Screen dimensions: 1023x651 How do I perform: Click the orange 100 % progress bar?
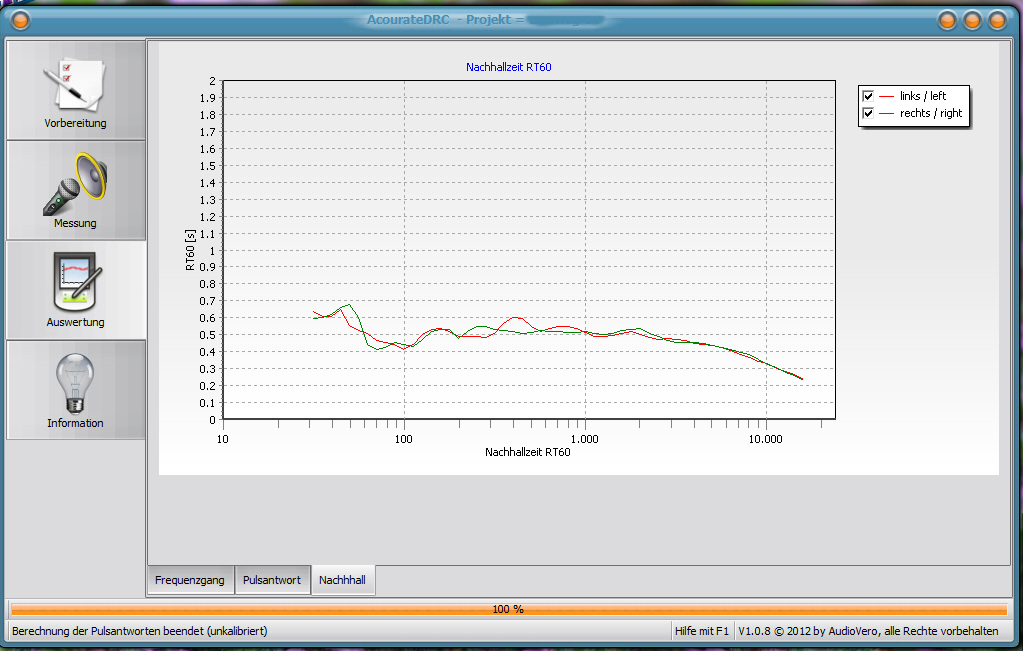point(508,609)
